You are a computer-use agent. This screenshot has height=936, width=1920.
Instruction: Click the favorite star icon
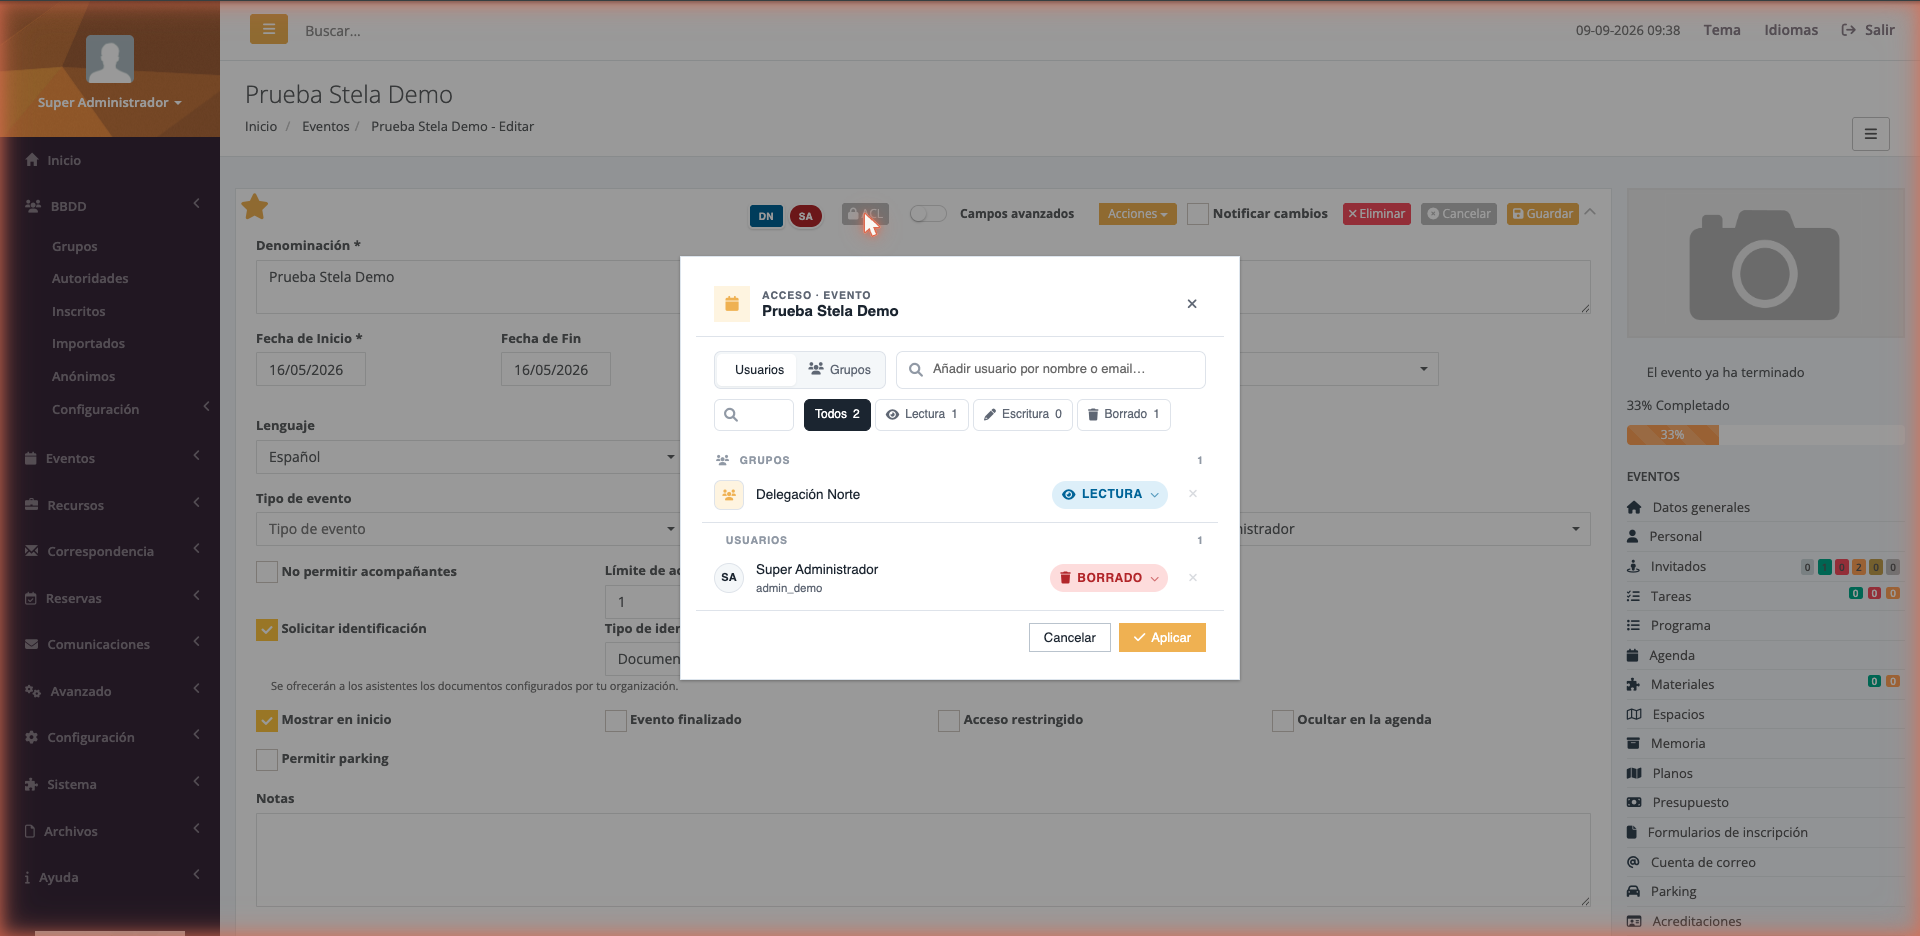tap(255, 207)
